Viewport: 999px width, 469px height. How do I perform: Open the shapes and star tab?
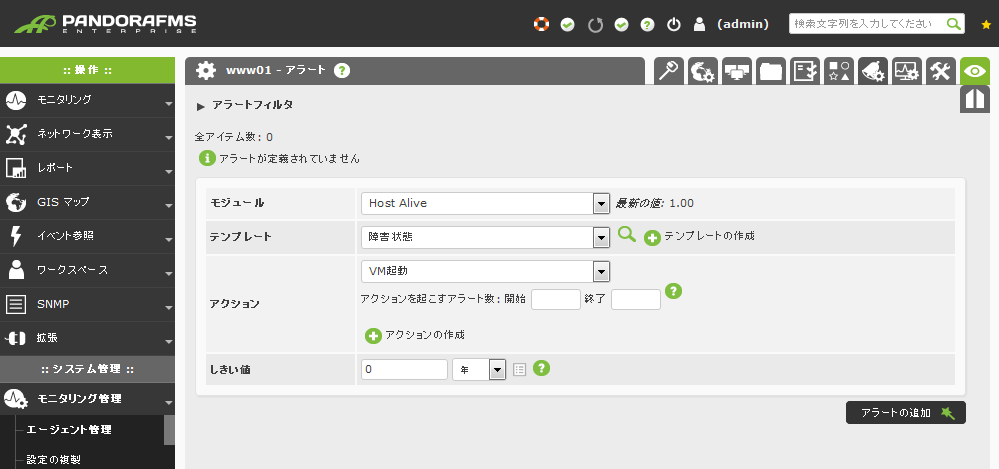coord(838,71)
